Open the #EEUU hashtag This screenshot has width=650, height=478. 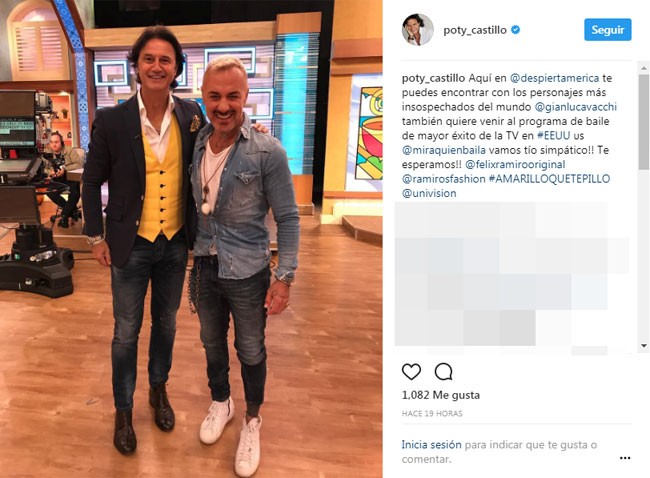(x=553, y=136)
